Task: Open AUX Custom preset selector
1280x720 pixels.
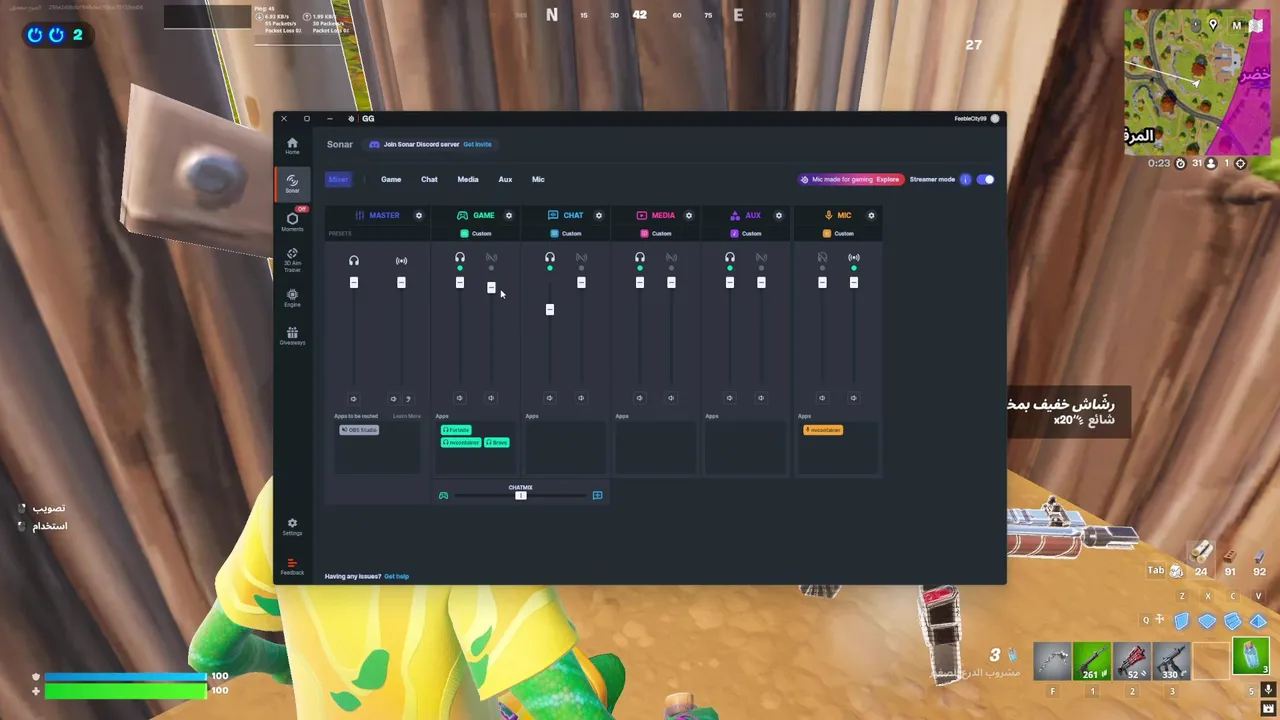Action: point(746,234)
